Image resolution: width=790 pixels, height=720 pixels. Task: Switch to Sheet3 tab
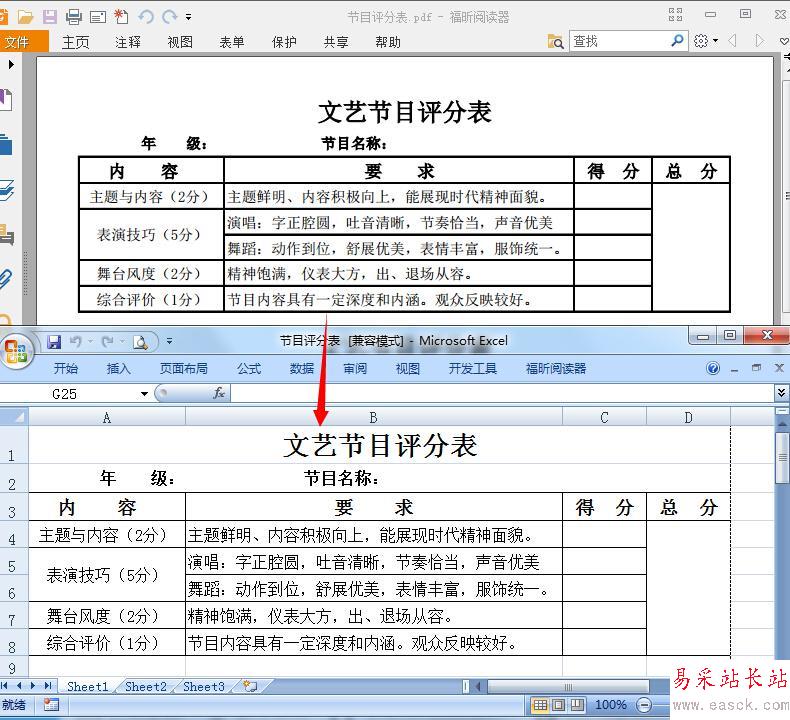(x=204, y=686)
